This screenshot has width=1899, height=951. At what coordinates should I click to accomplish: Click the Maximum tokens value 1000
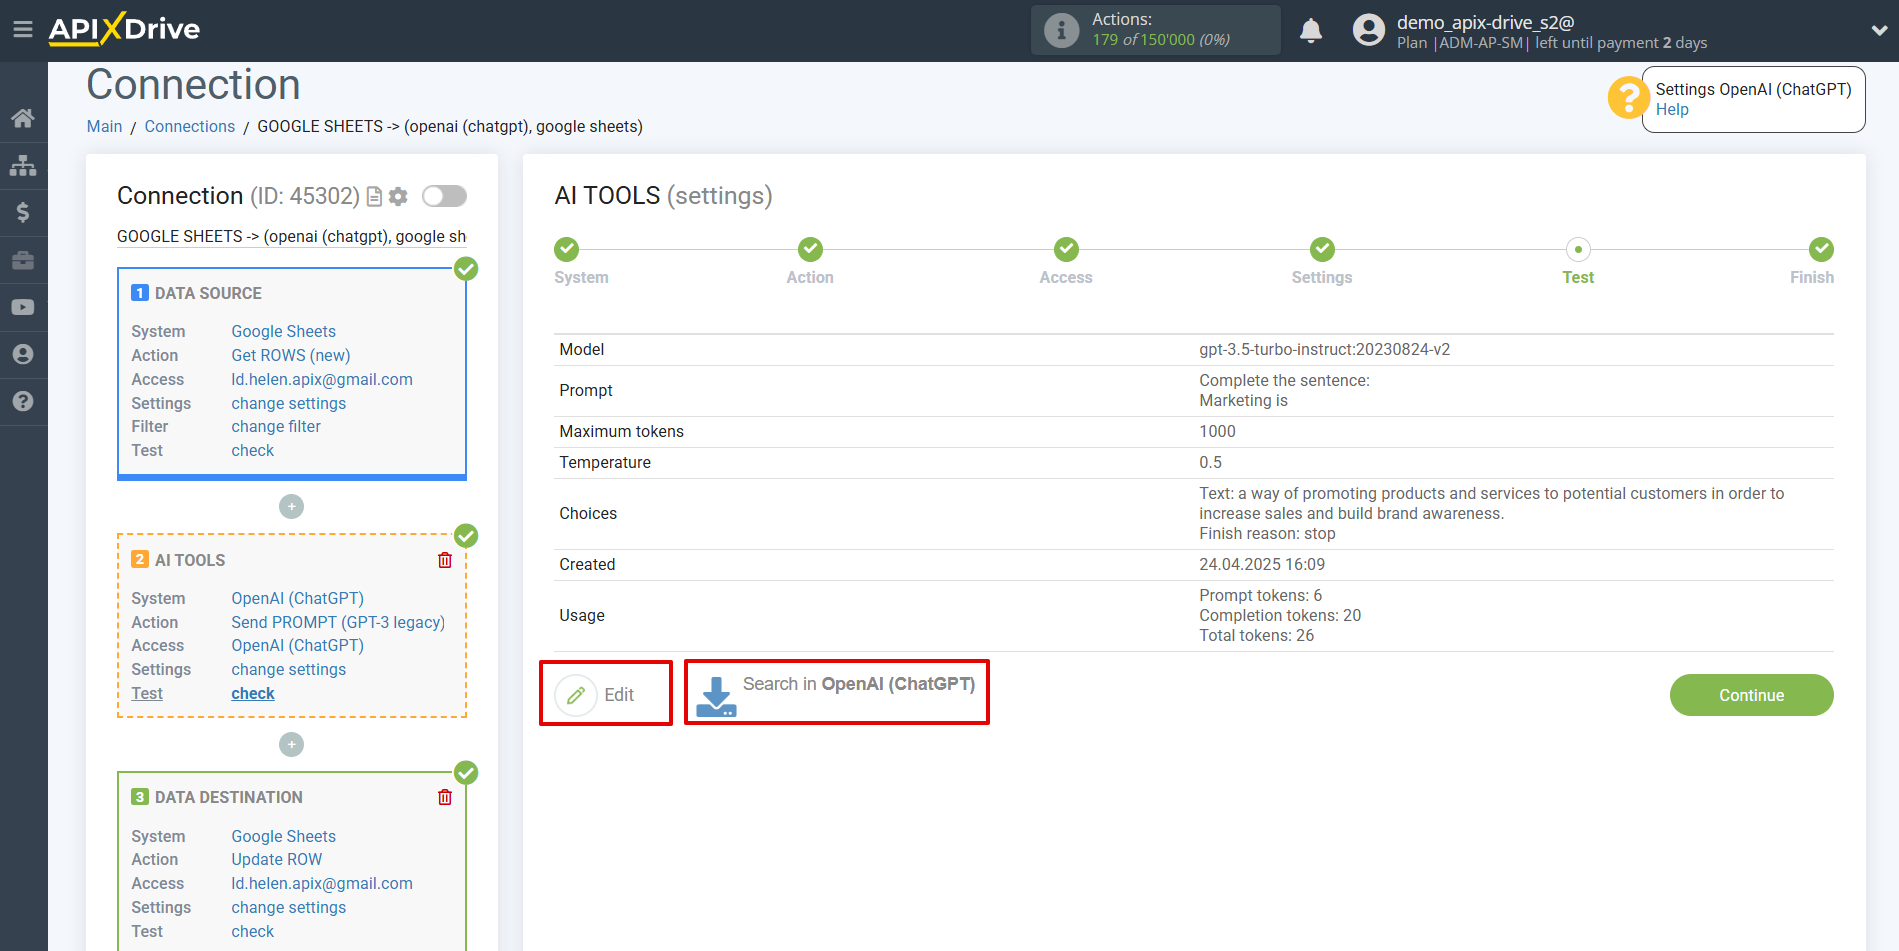[1218, 431]
